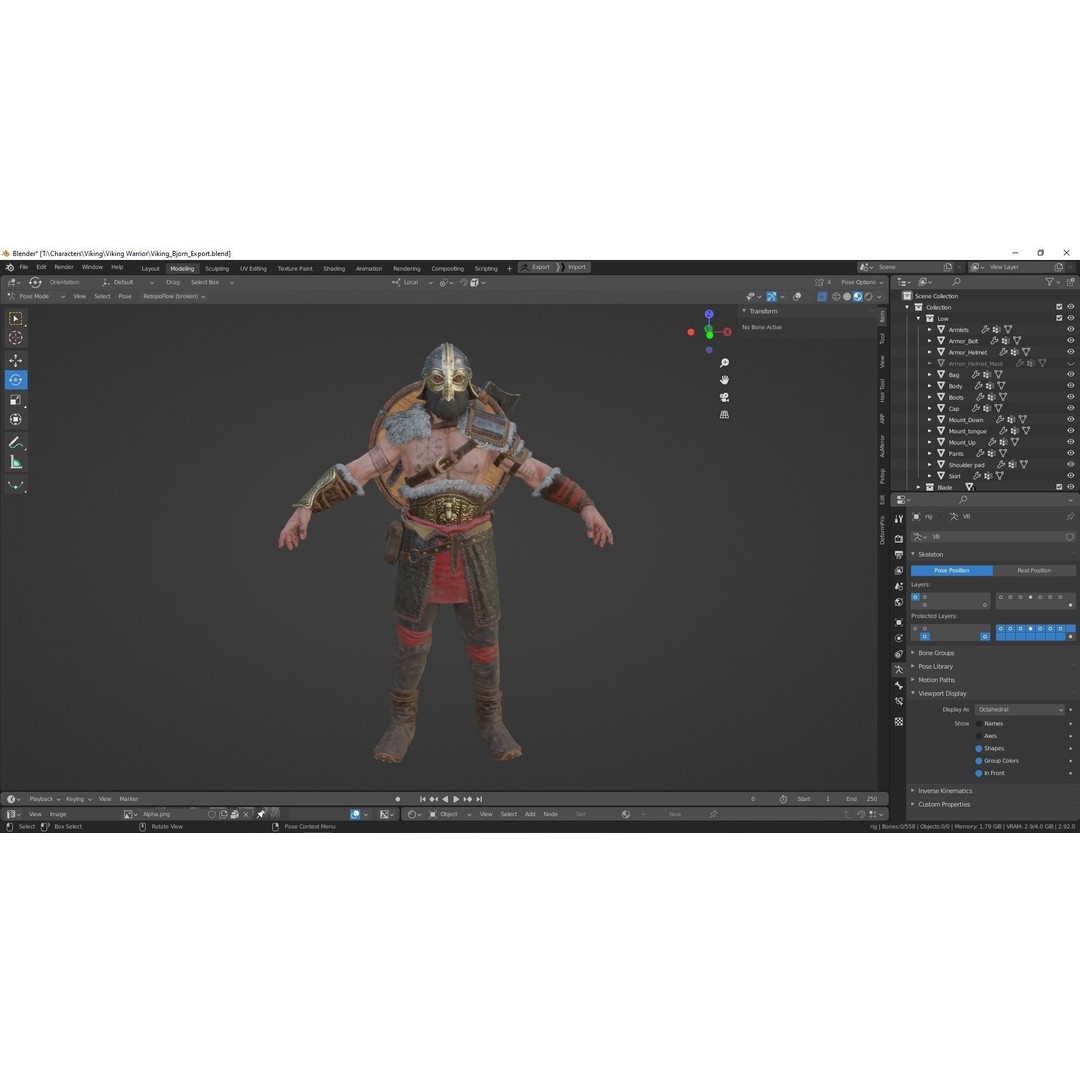1080x1080 pixels.
Task: Open the RetopoFlow (broken) menu
Action: (174, 296)
